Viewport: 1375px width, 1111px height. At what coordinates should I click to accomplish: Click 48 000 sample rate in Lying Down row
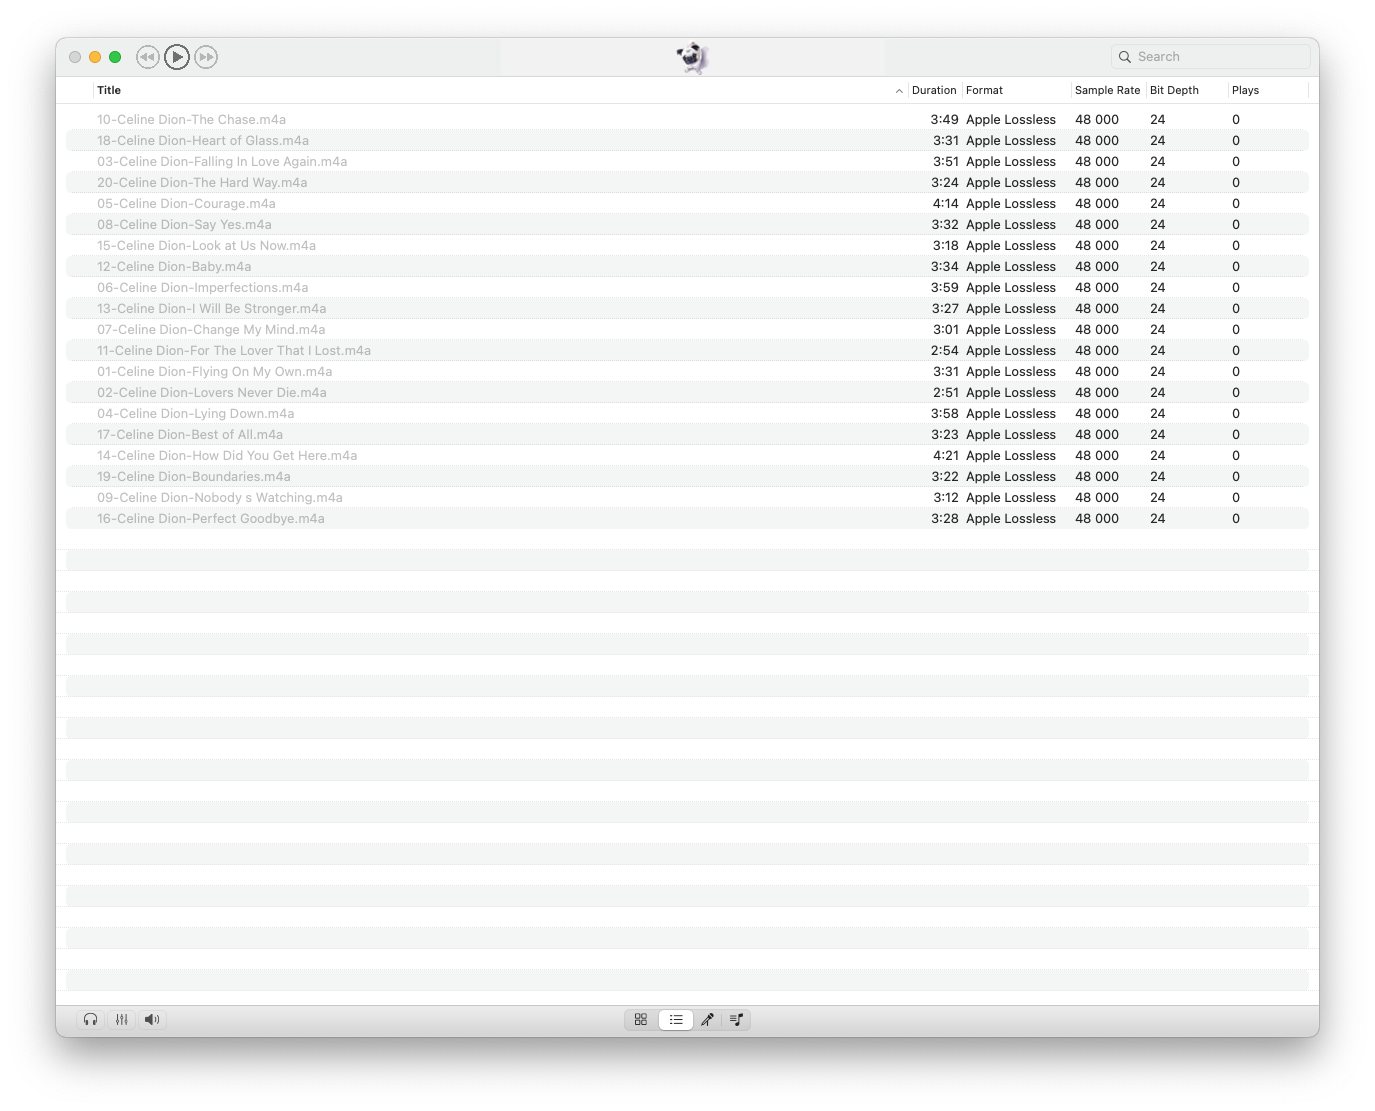click(x=1097, y=414)
